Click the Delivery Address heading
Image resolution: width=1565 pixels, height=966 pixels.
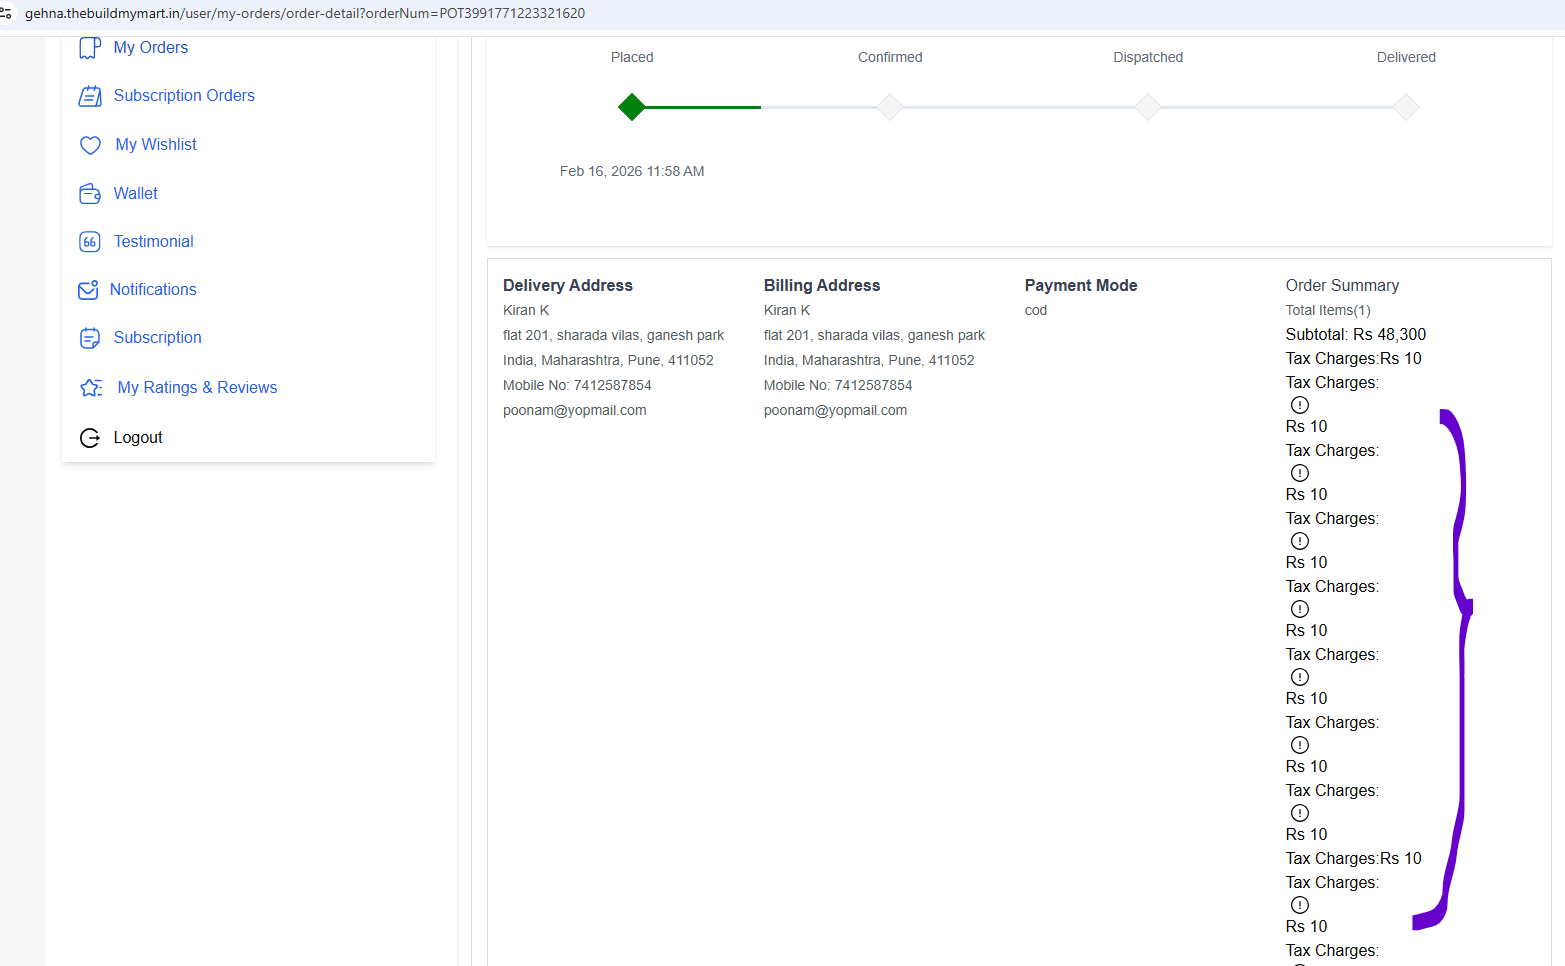[568, 286]
